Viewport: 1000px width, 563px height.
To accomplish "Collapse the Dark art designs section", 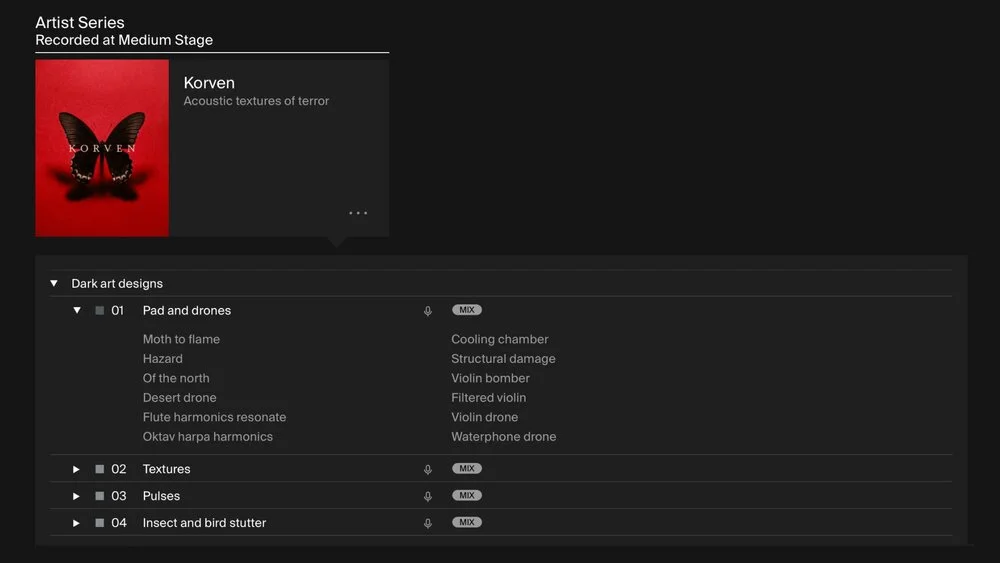I will tap(54, 283).
